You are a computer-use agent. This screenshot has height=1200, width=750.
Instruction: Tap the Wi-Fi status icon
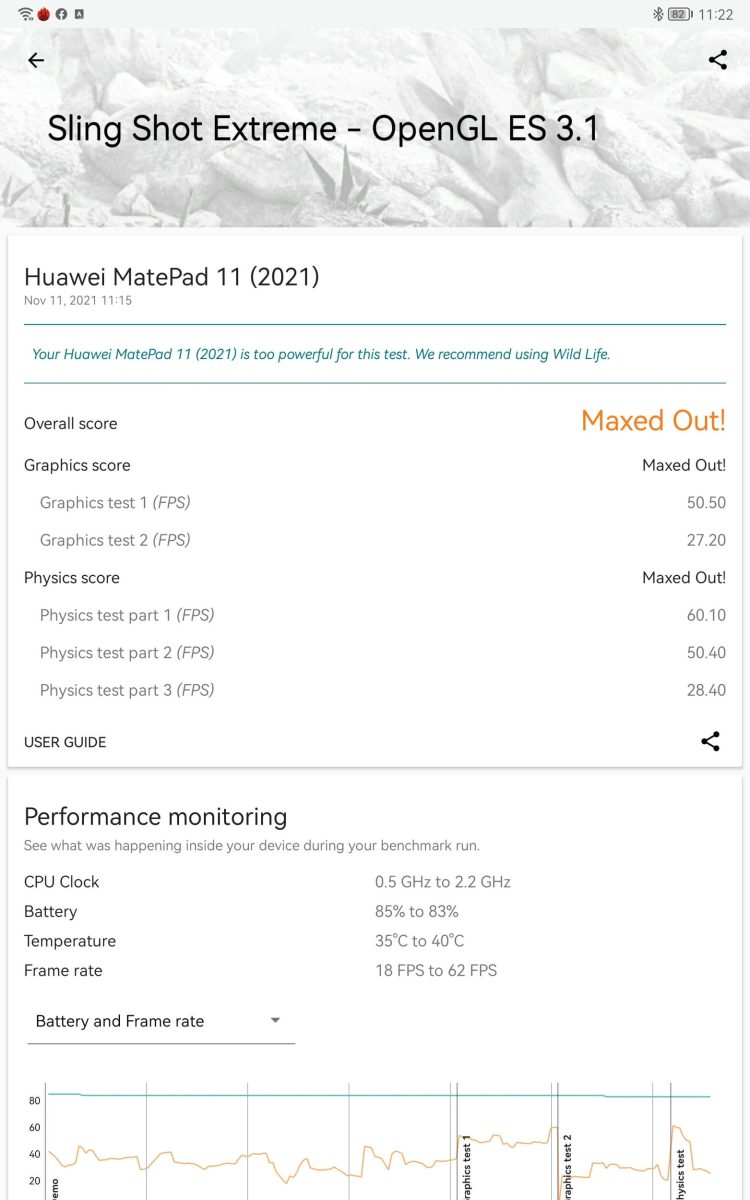pos(25,14)
